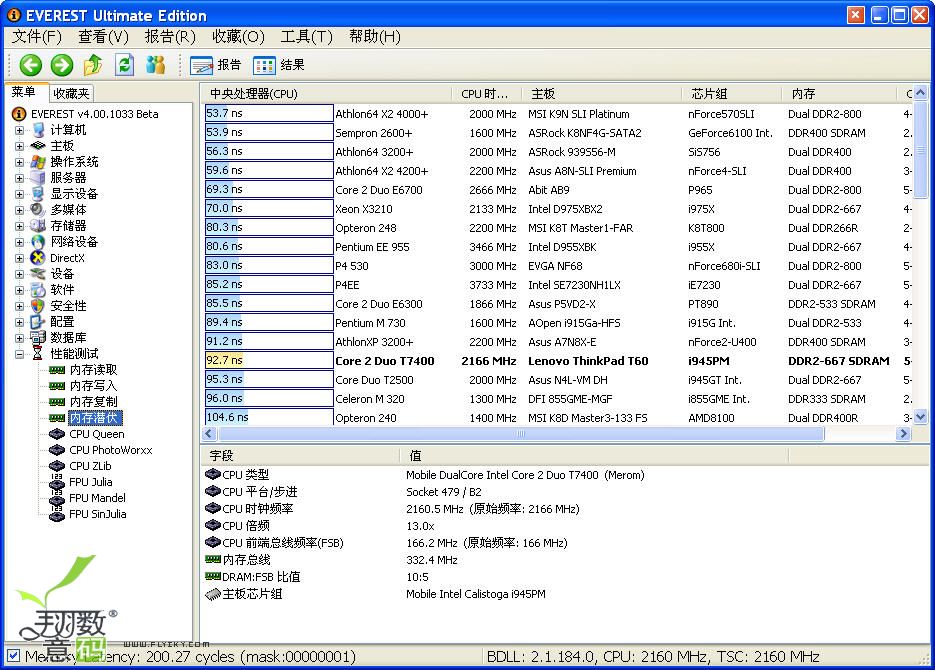Sort by 内存 column header
This screenshot has height=670, width=935.
839,94
